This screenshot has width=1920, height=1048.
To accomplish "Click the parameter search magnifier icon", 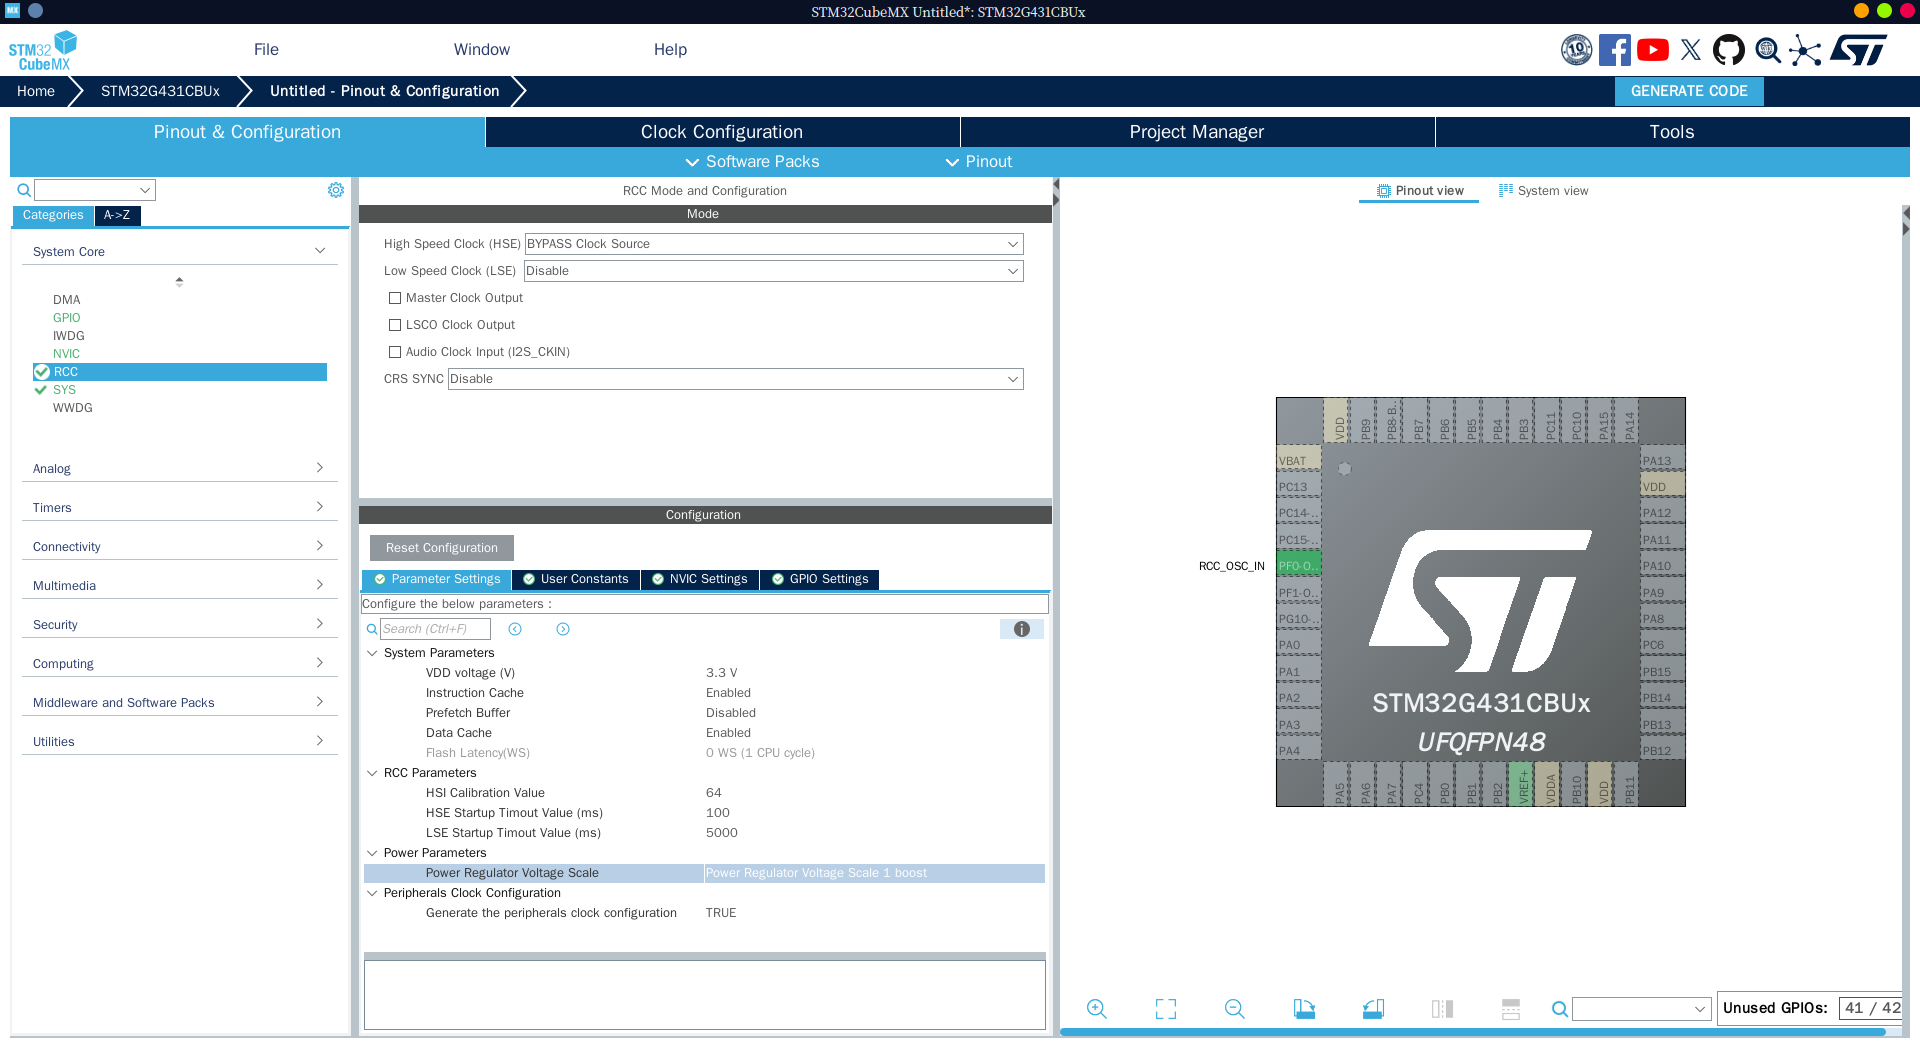I will [372, 629].
